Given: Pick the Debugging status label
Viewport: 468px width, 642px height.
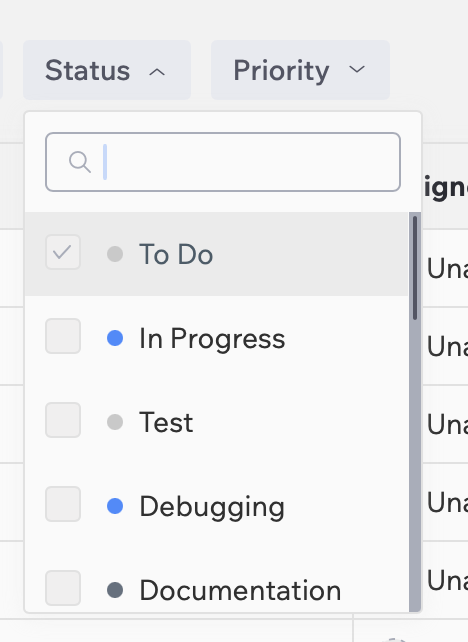Looking at the screenshot, I should pos(212,507).
